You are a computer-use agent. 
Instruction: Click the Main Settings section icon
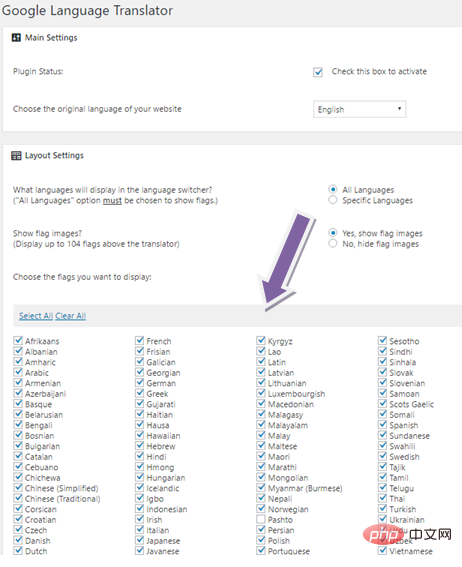coord(16,38)
